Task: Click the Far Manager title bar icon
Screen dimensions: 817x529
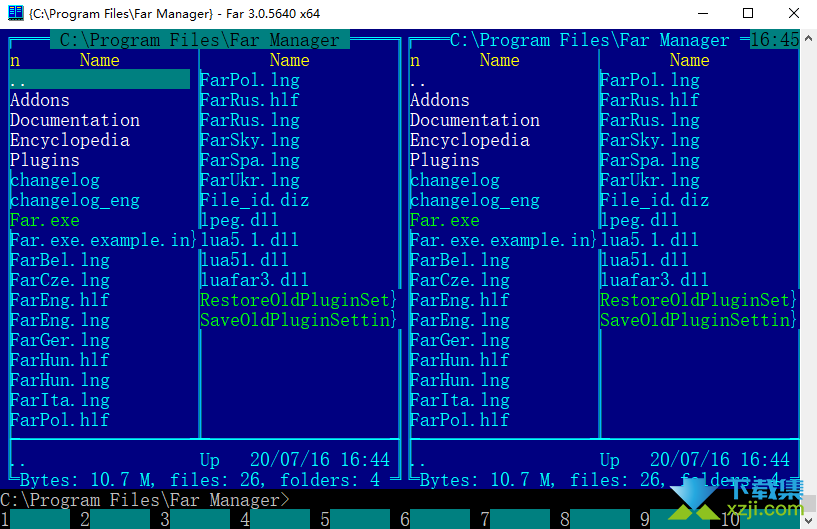Action: point(16,13)
